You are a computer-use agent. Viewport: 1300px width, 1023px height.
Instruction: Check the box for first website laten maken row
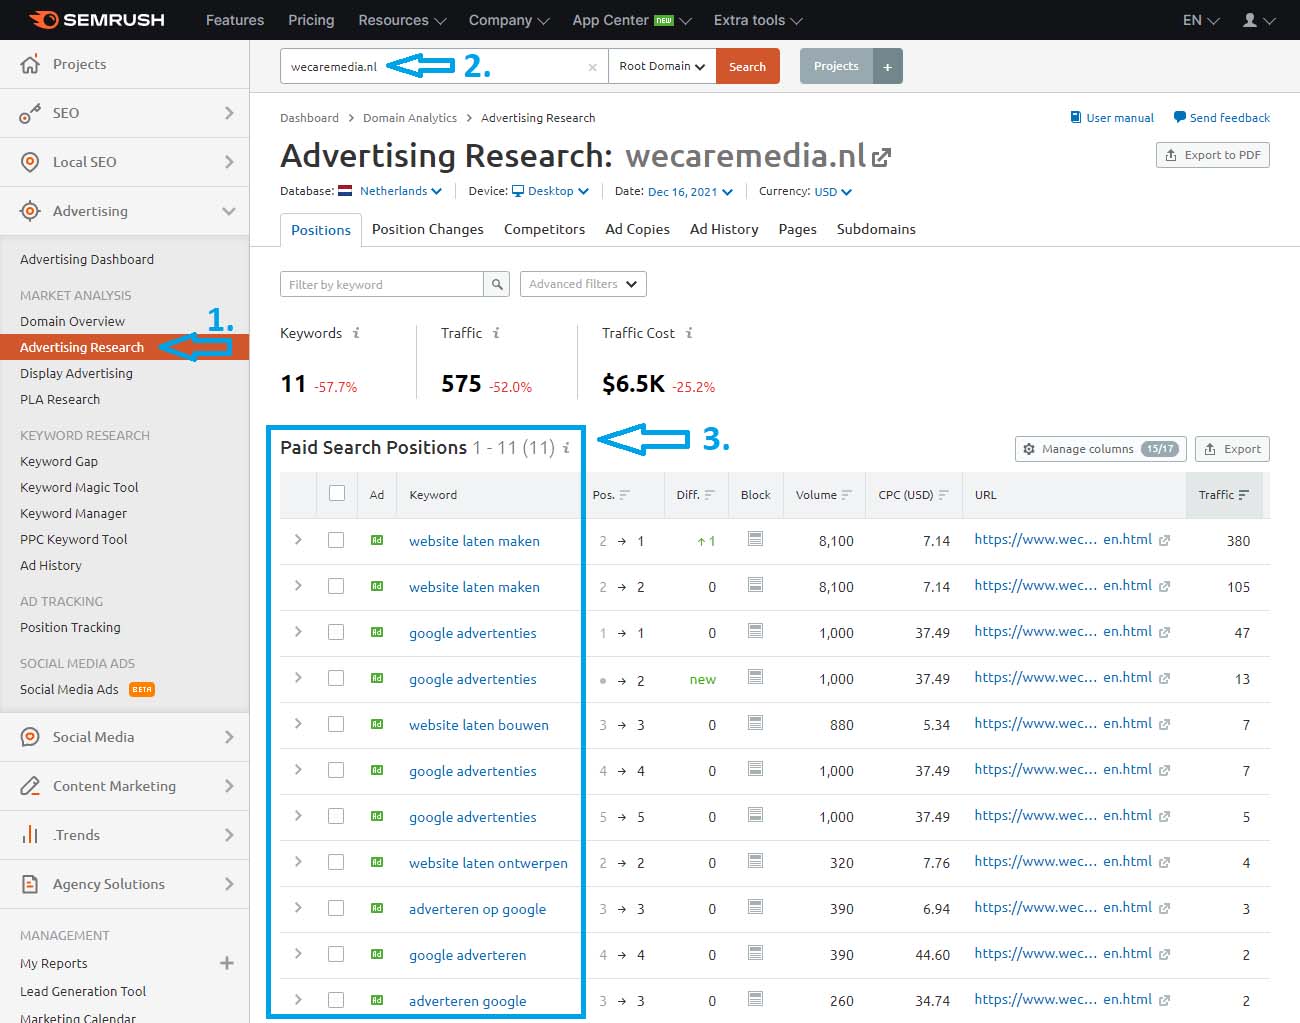(336, 540)
